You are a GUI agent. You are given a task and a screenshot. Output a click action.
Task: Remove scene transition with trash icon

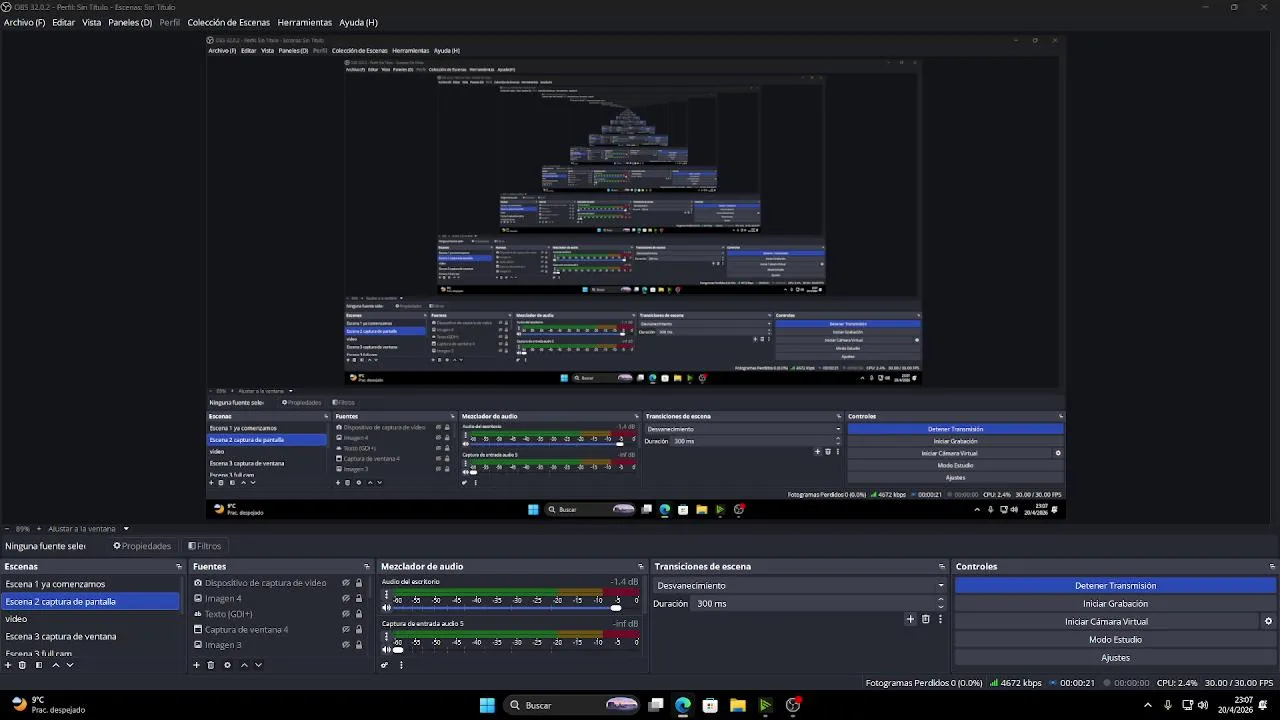coord(926,619)
